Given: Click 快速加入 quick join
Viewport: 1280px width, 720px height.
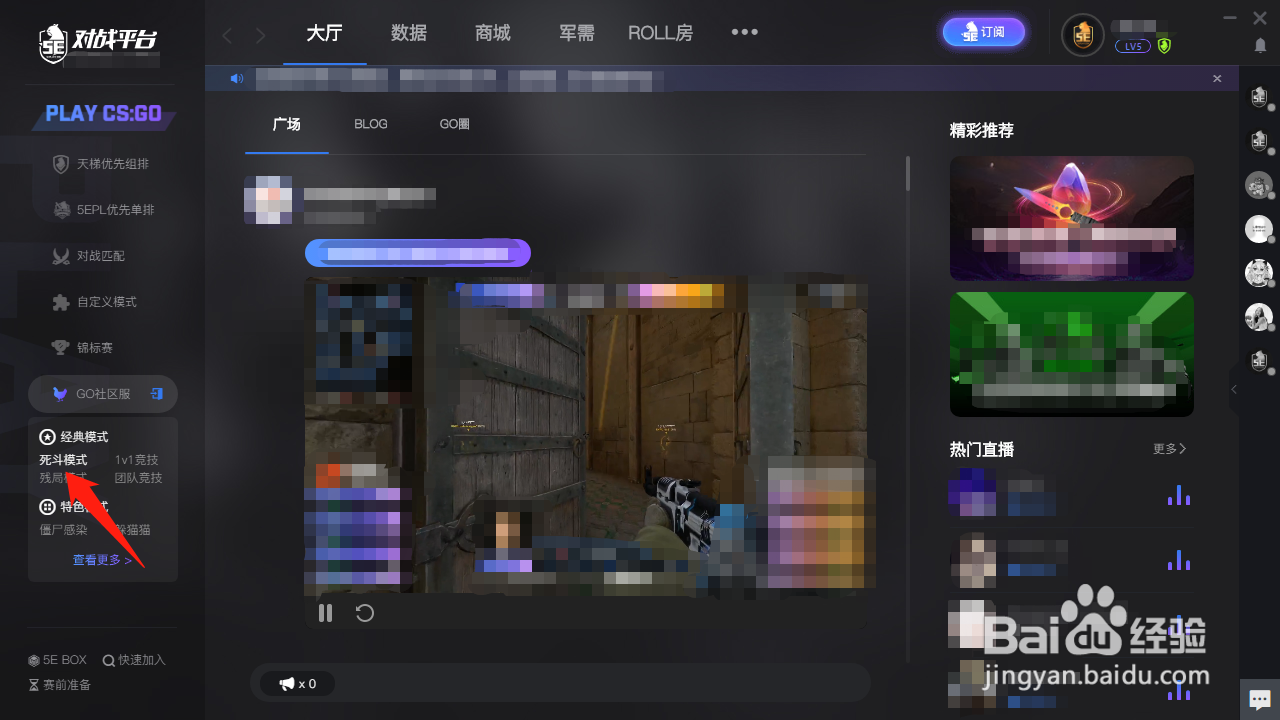Looking at the screenshot, I should pos(134,660).
